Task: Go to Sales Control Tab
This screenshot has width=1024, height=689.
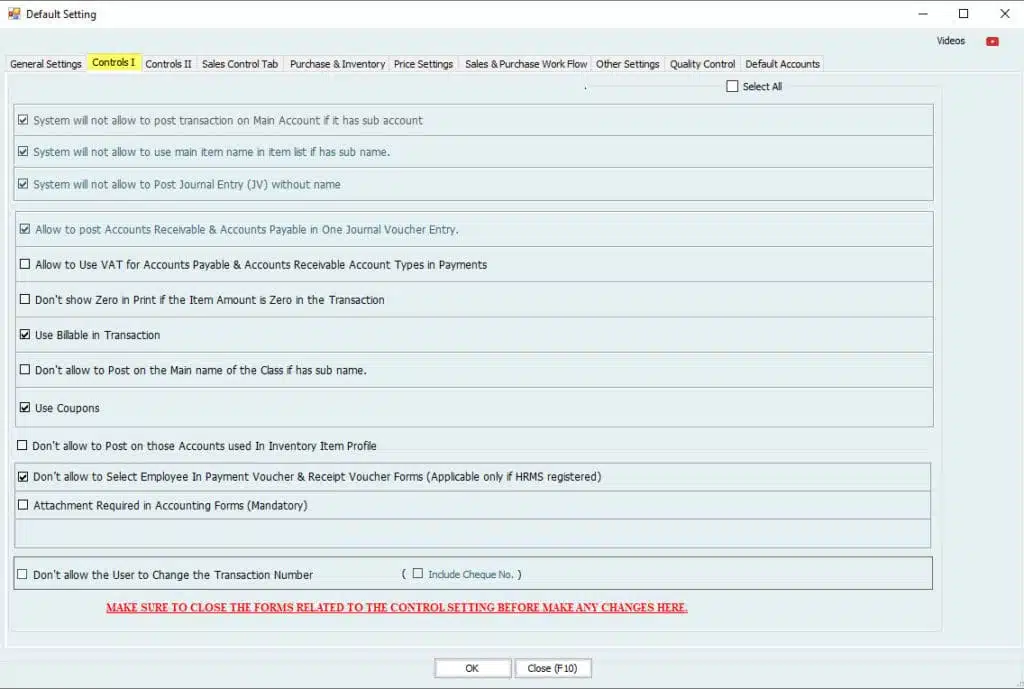Action: [x=240, y=64]
